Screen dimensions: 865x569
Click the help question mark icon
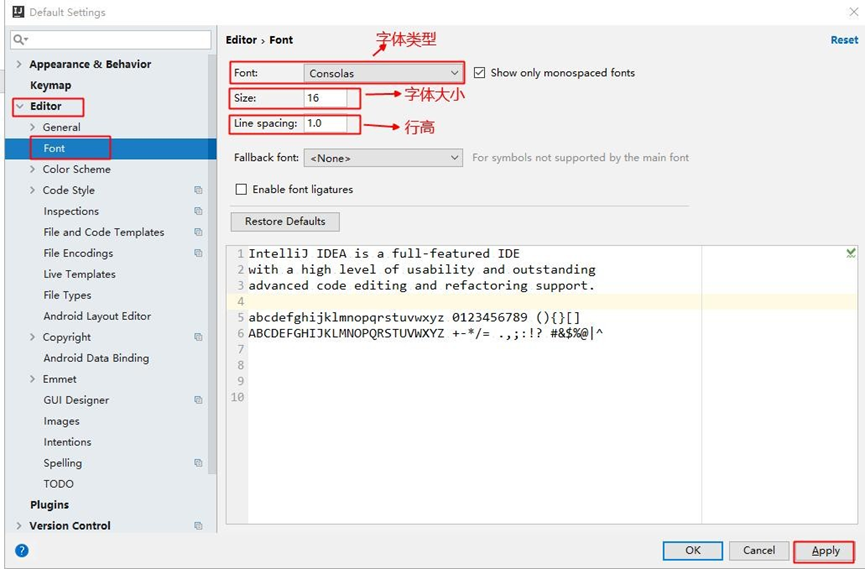coord(22,550)
